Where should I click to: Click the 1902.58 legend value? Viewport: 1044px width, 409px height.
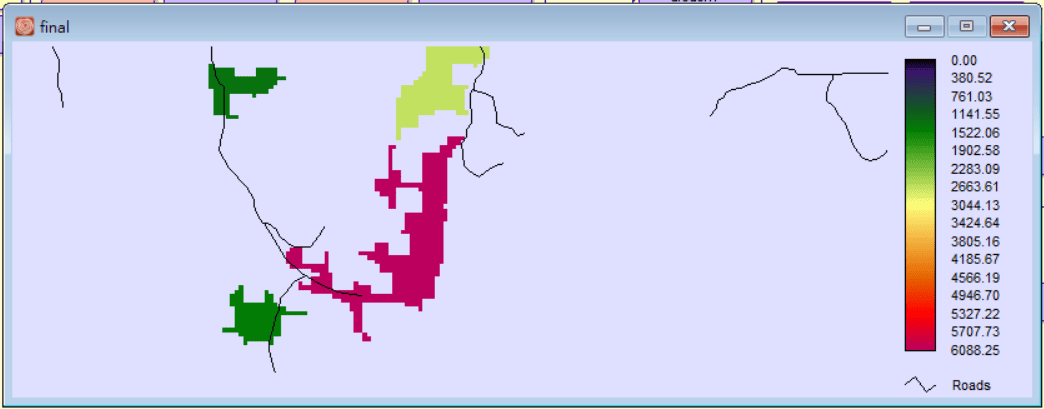click(x=975, y=151)
